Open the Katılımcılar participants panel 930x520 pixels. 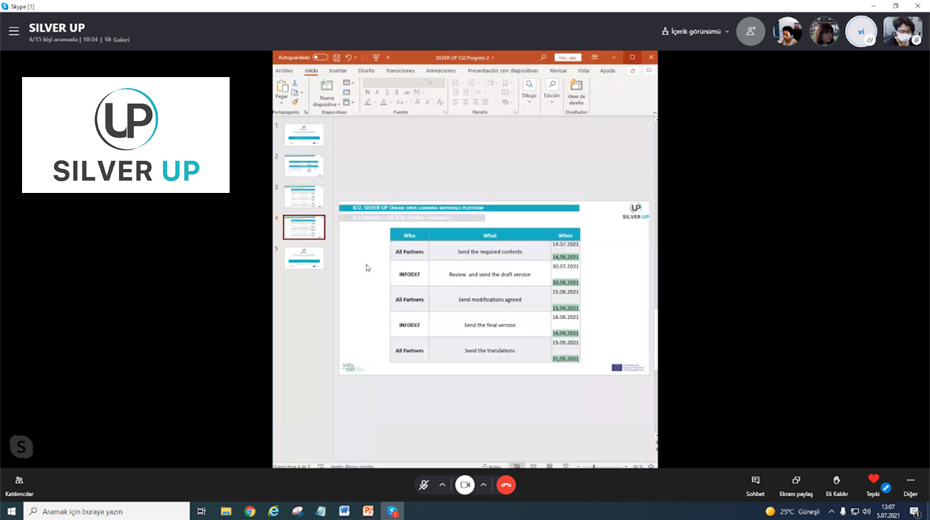point(19,484)
